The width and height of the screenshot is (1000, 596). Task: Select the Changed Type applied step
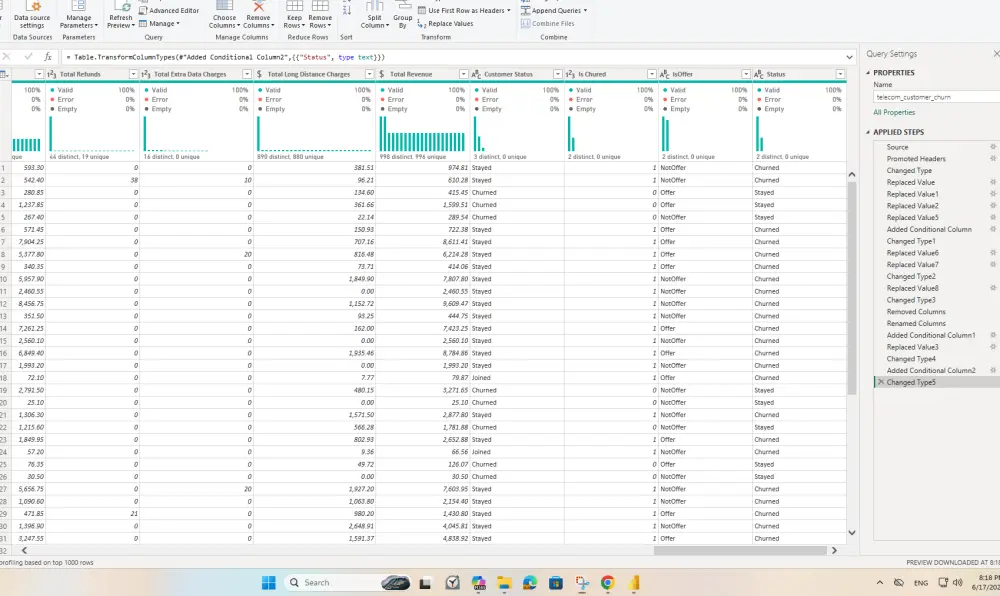point(909,170)
